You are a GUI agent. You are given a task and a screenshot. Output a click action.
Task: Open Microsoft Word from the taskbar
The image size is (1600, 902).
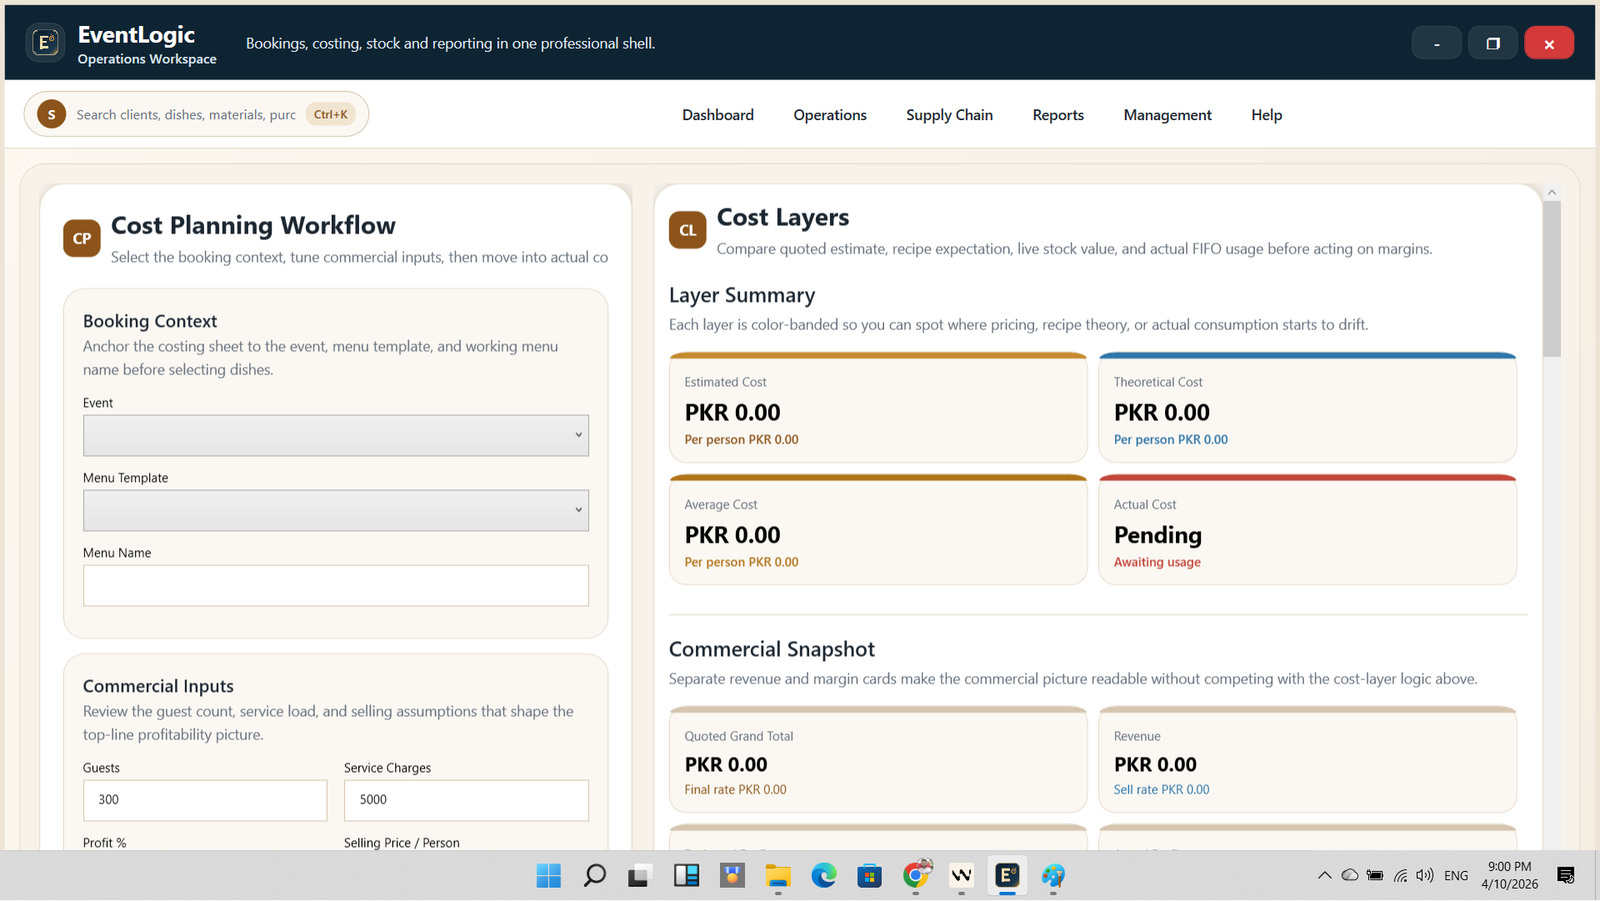point(961,875)
